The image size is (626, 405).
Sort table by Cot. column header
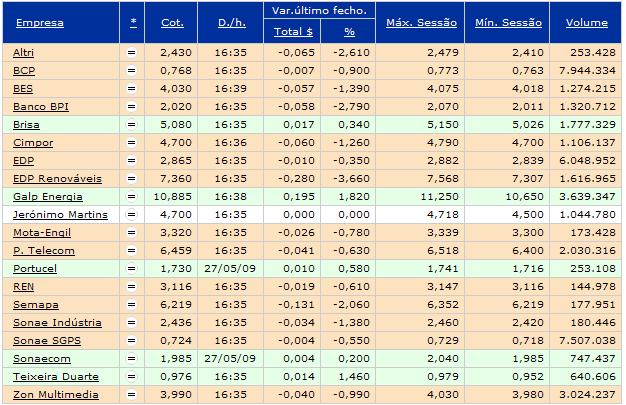tap(172, 23)
